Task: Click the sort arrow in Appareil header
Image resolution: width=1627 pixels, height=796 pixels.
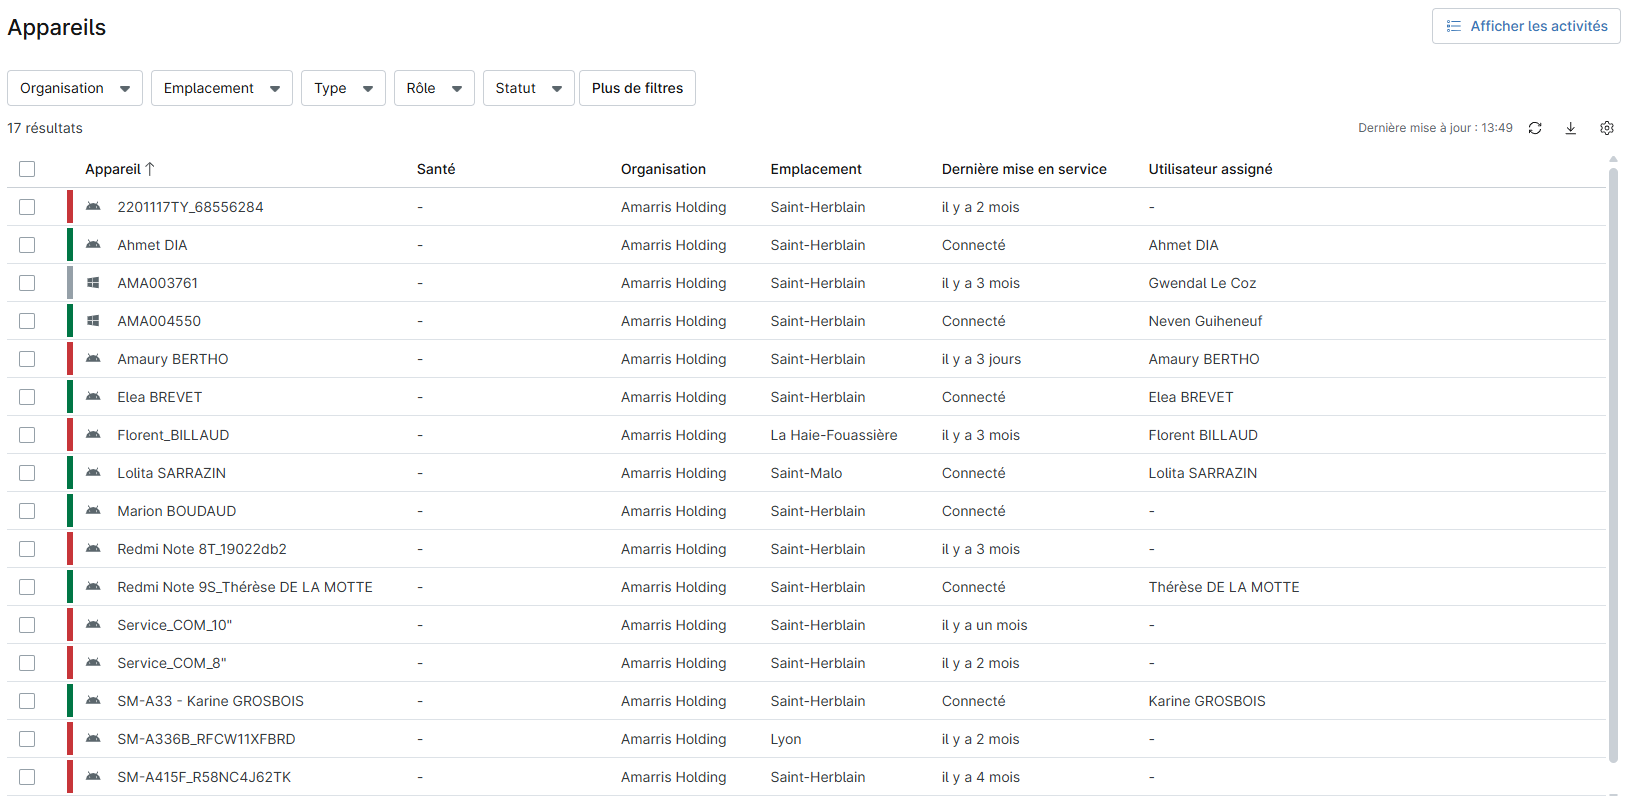Action: 150,169
